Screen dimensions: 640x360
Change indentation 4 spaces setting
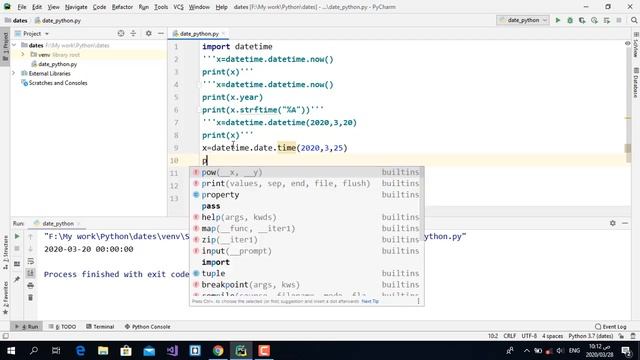pos(552,336)
